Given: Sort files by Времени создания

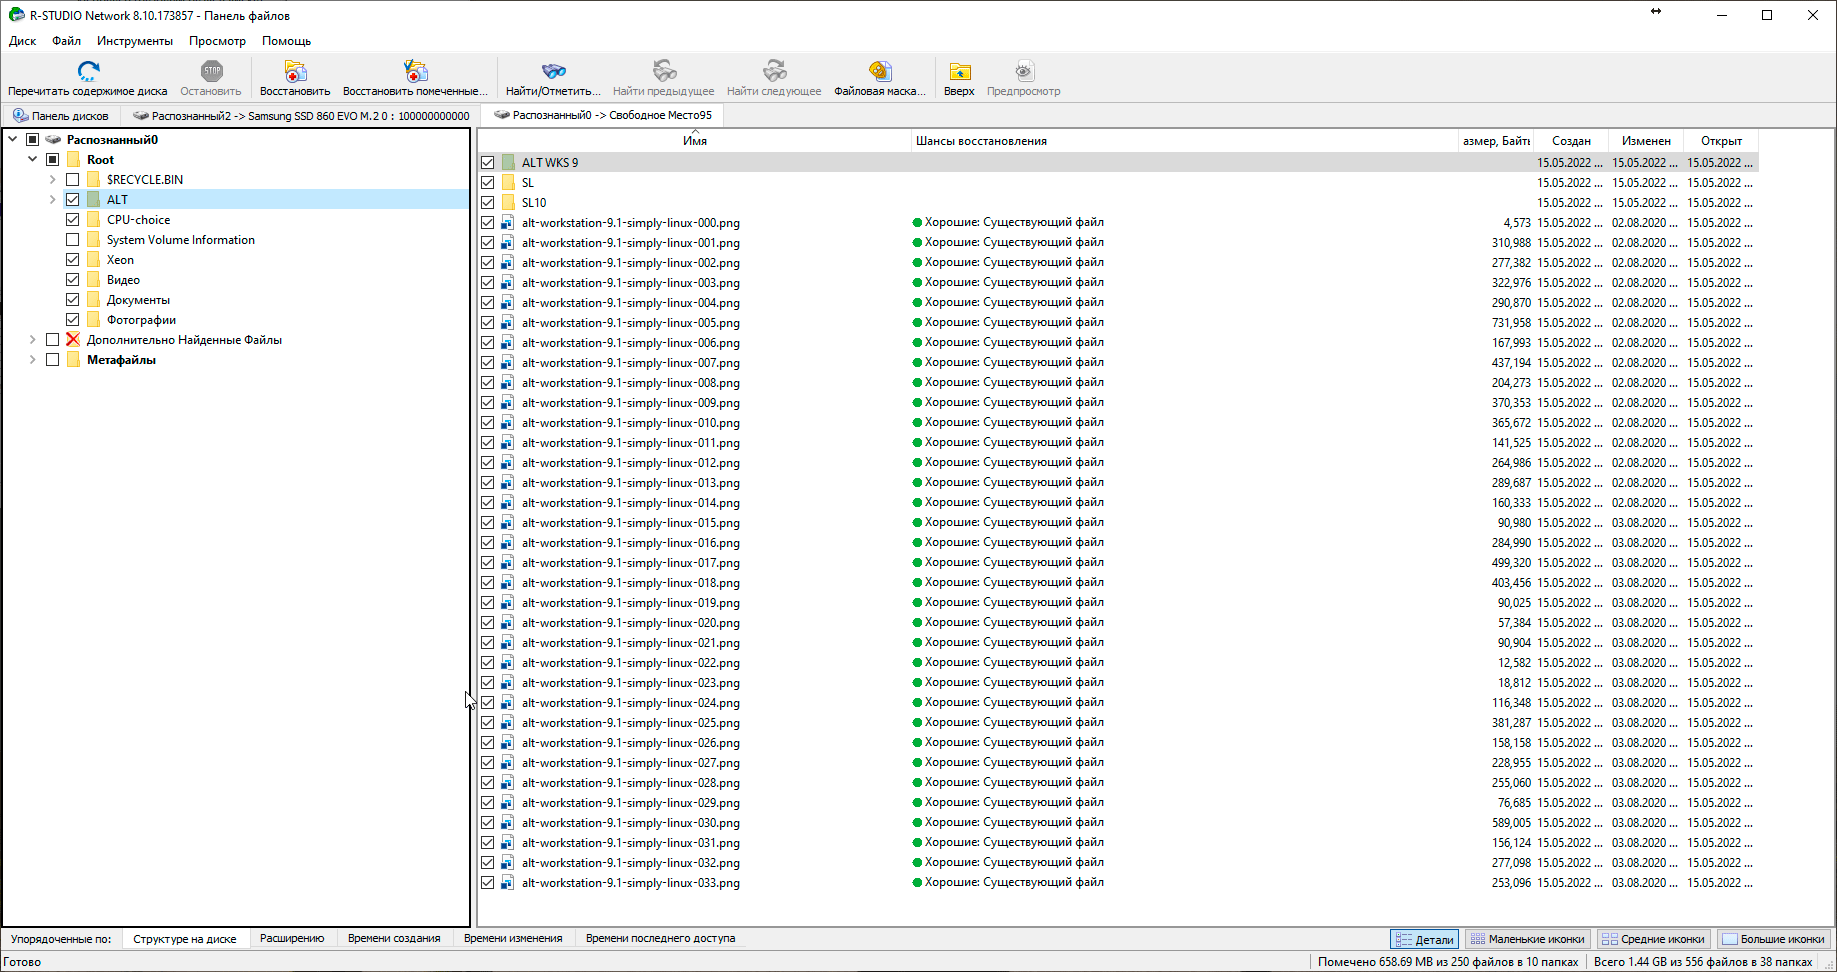Looking at the screenshot, I should [394, 939].
